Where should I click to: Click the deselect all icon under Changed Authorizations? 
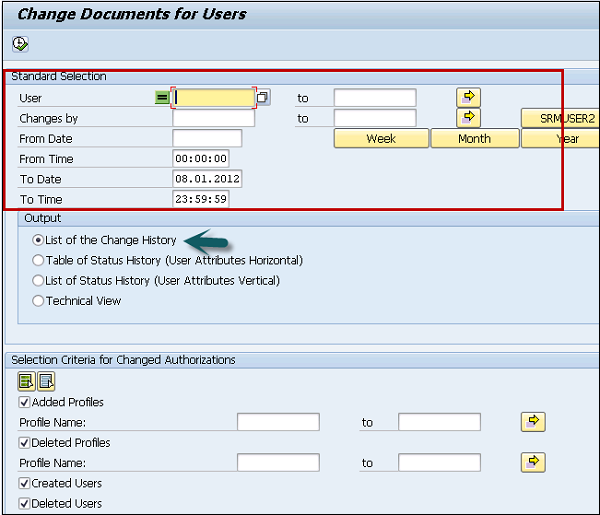46,381
